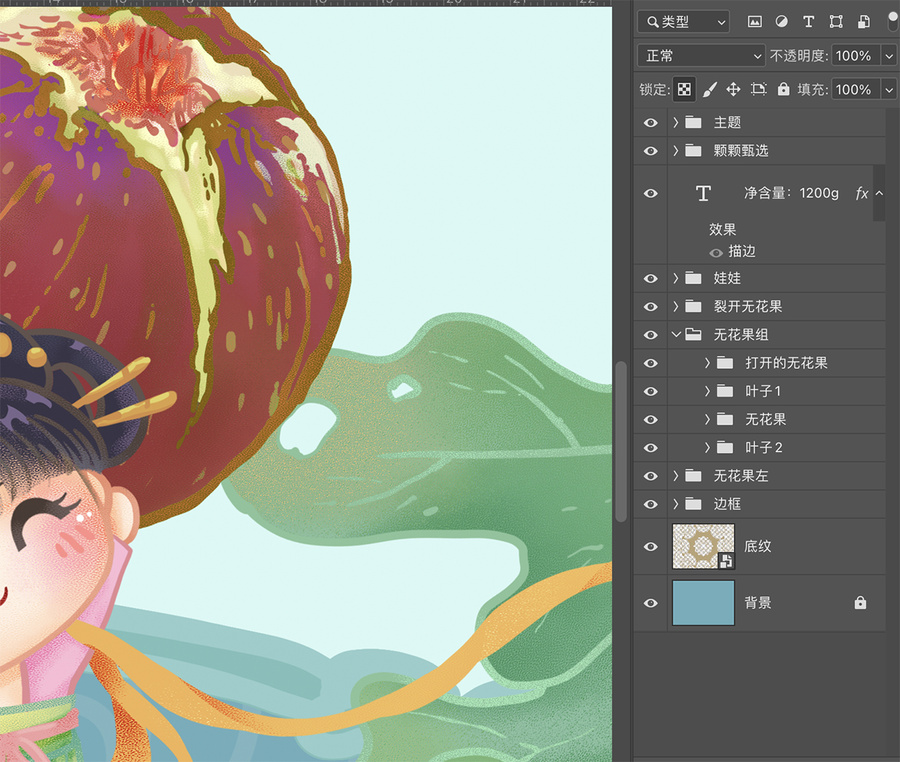The width and height of the screenshot is (900, 762).
Task: Click the canvas vertical scrollbar
Action: point(620,442)
